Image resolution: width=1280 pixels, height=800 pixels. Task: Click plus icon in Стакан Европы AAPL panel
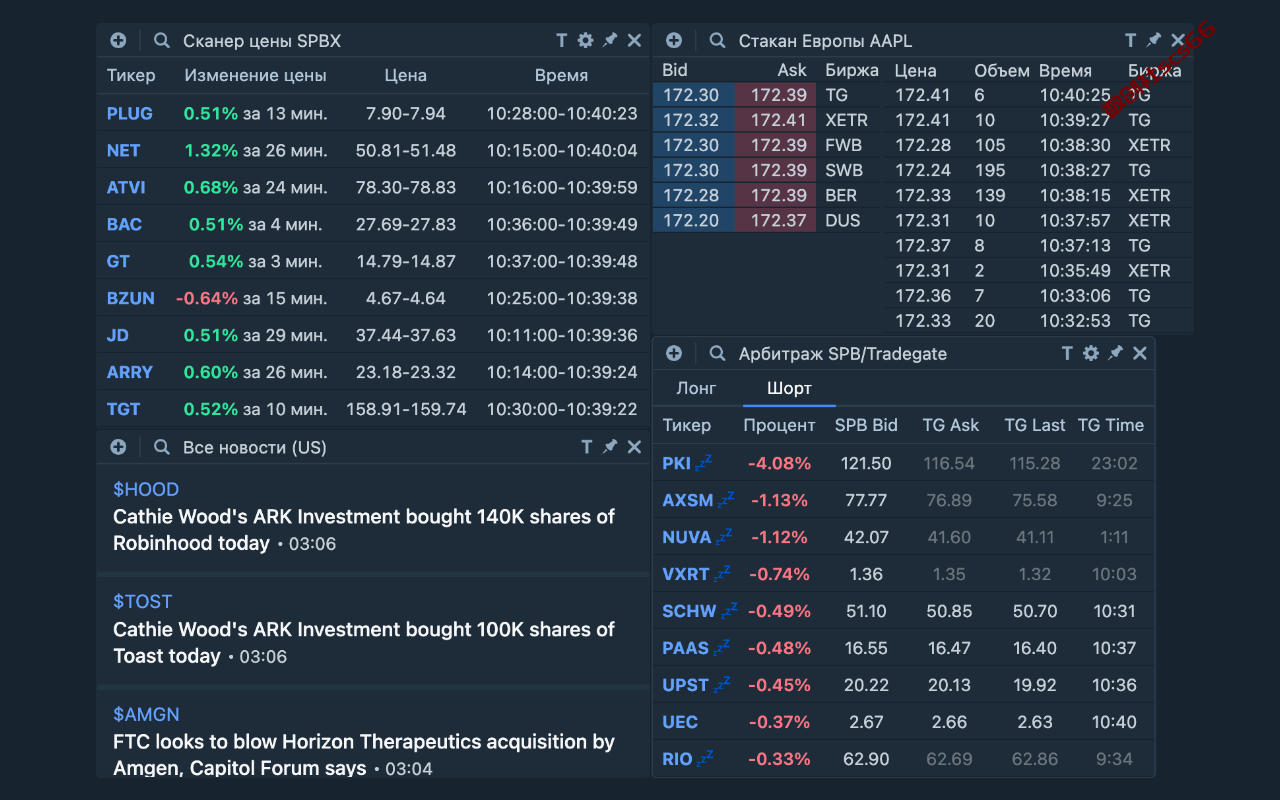coord(674,40)
